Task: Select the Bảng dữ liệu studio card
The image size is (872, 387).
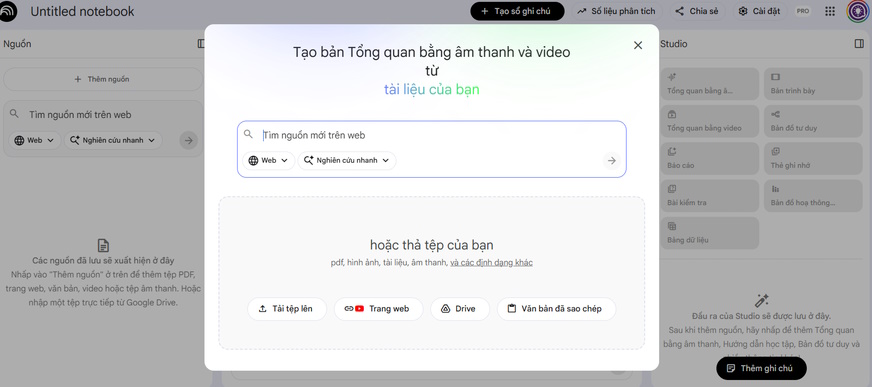Action: click(709, 233)
